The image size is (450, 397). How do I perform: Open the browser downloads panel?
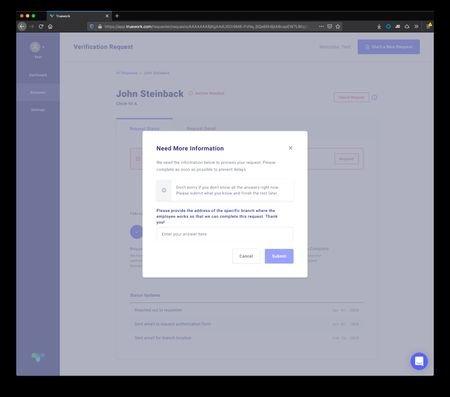pyautogui.click(x=379, y=26)
